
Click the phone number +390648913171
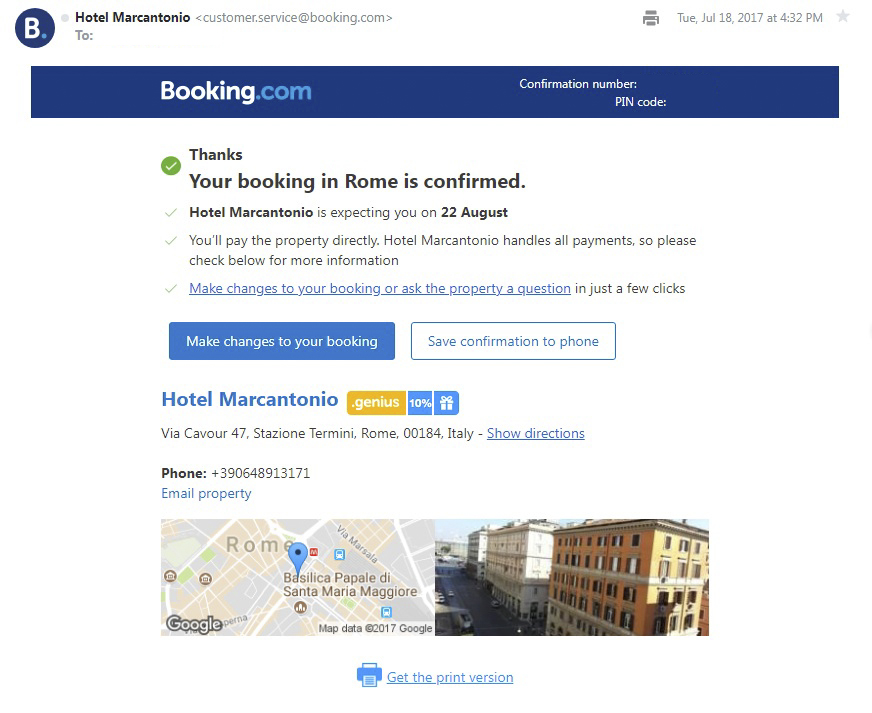tap(260, 473)
